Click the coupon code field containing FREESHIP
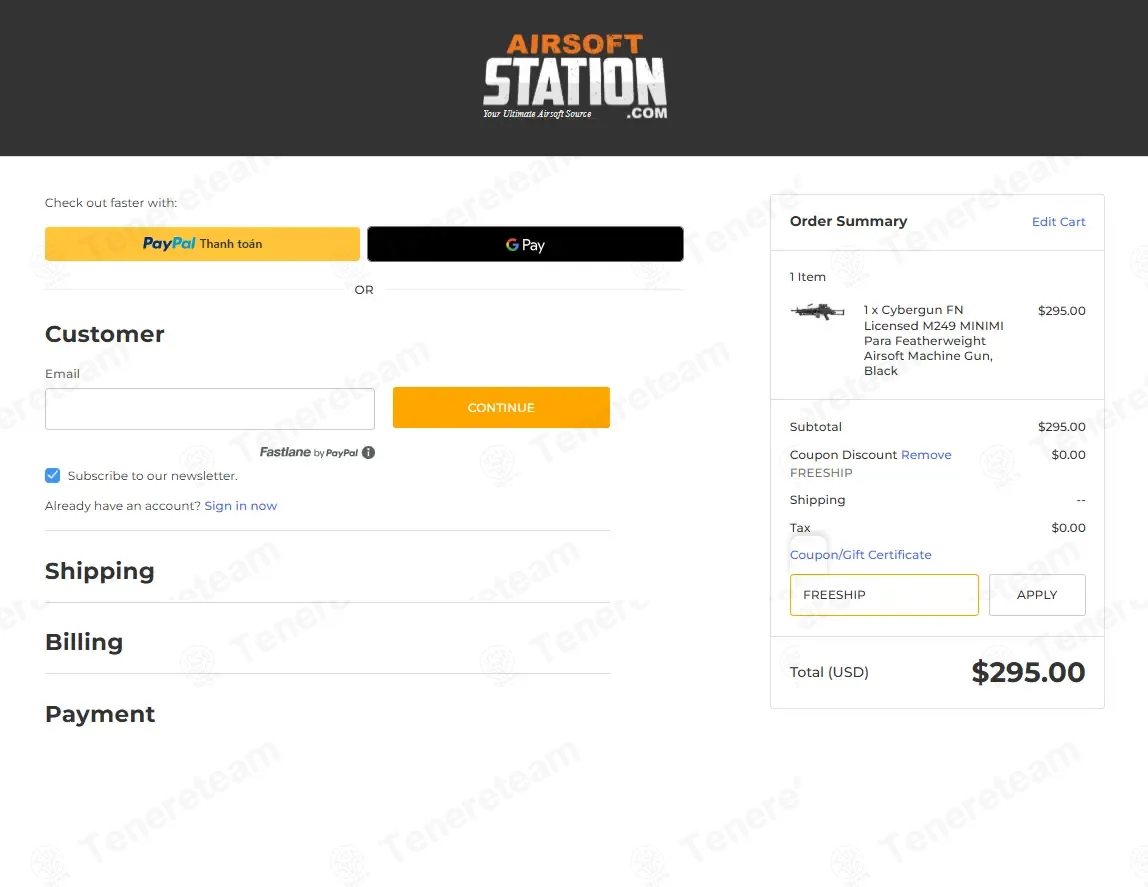Screen dimensions: 1148x887 tap(884, 595)
